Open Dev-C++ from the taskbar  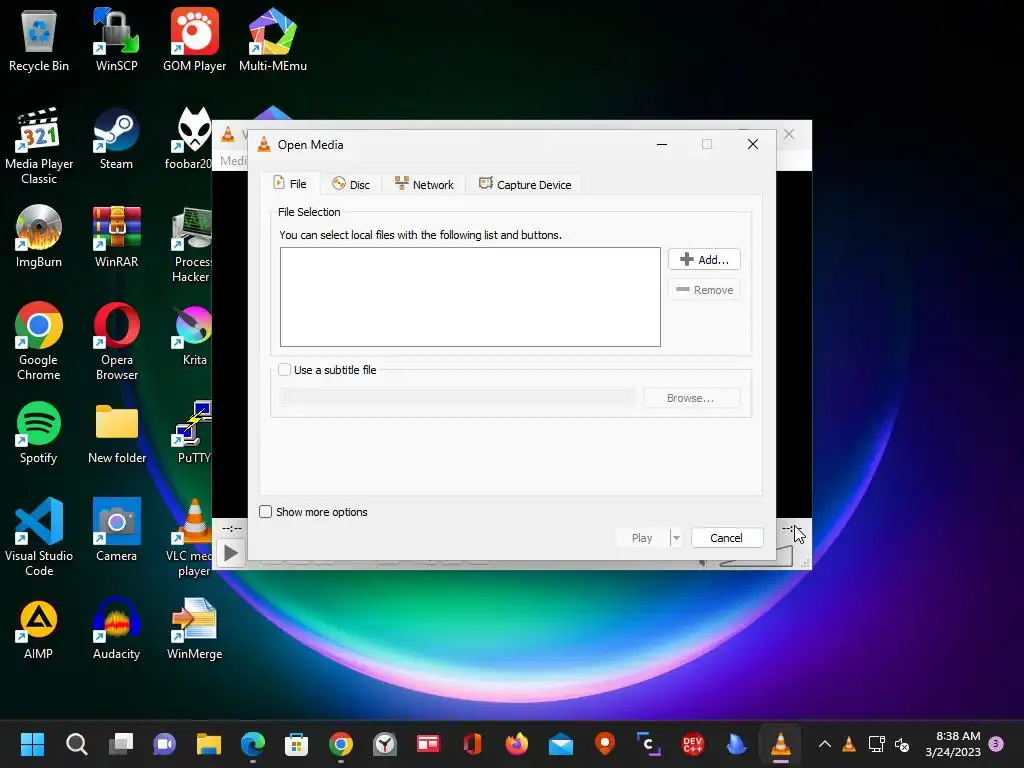[692, 744]
